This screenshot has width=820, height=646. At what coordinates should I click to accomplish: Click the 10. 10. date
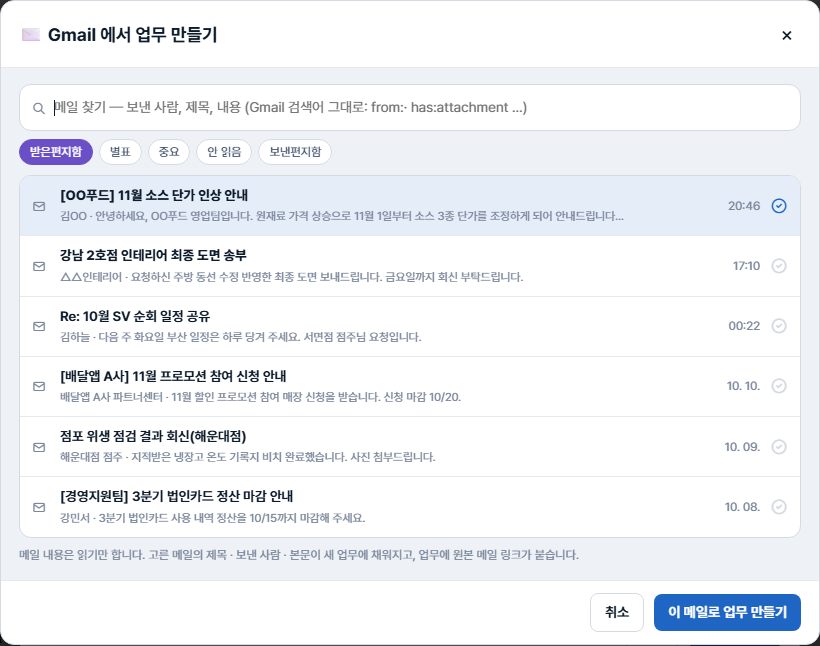pos(743,386)
